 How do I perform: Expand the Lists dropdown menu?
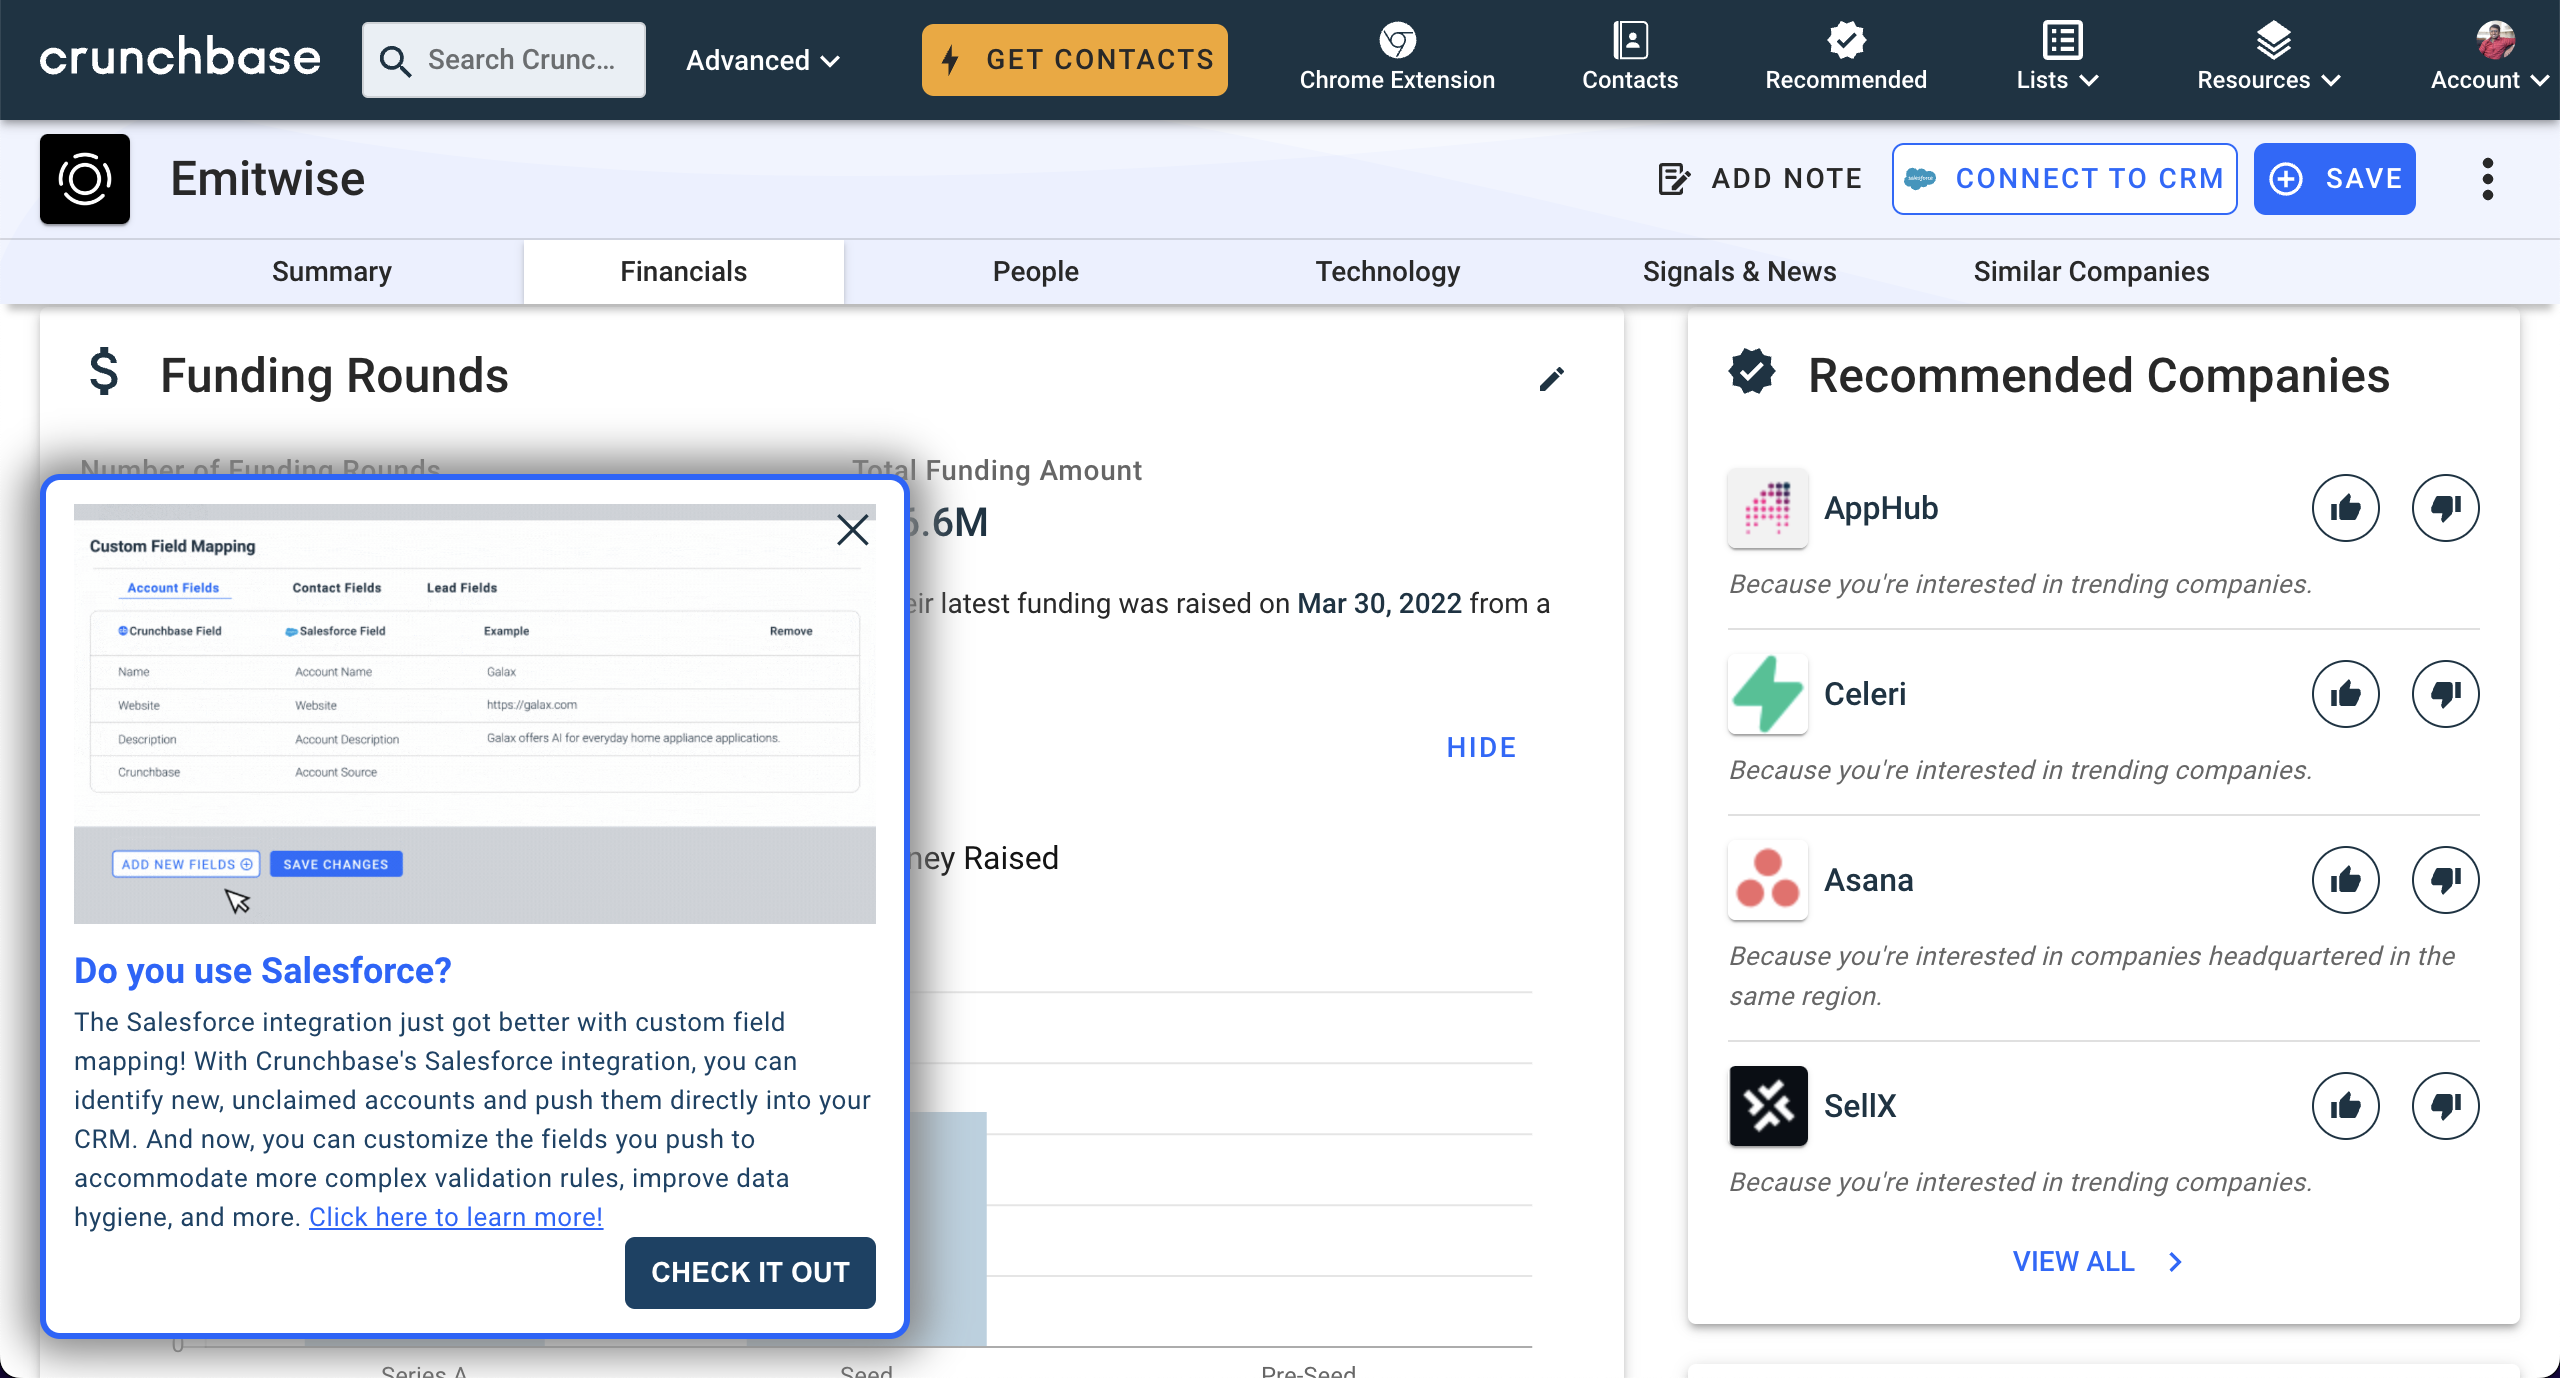2059,58
